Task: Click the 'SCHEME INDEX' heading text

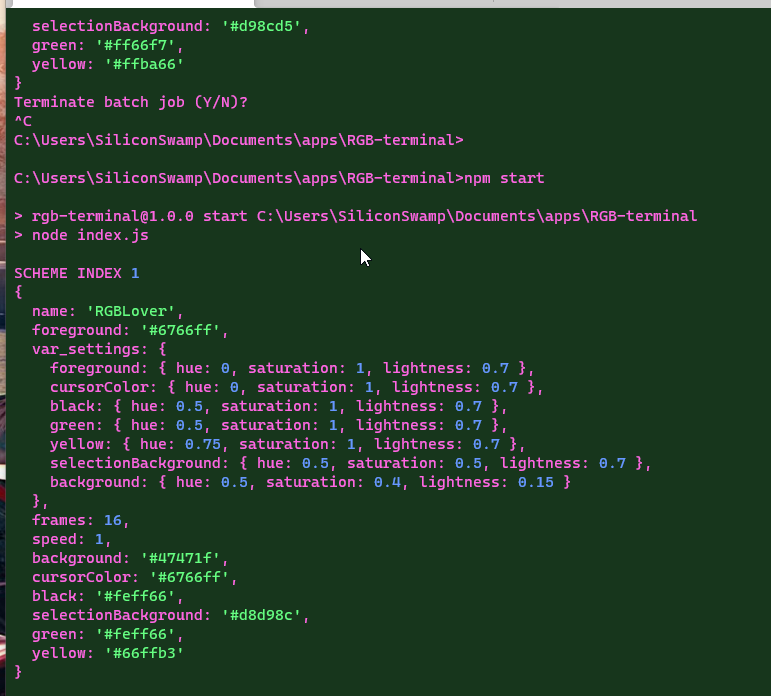Action: (x=68, y=273)
